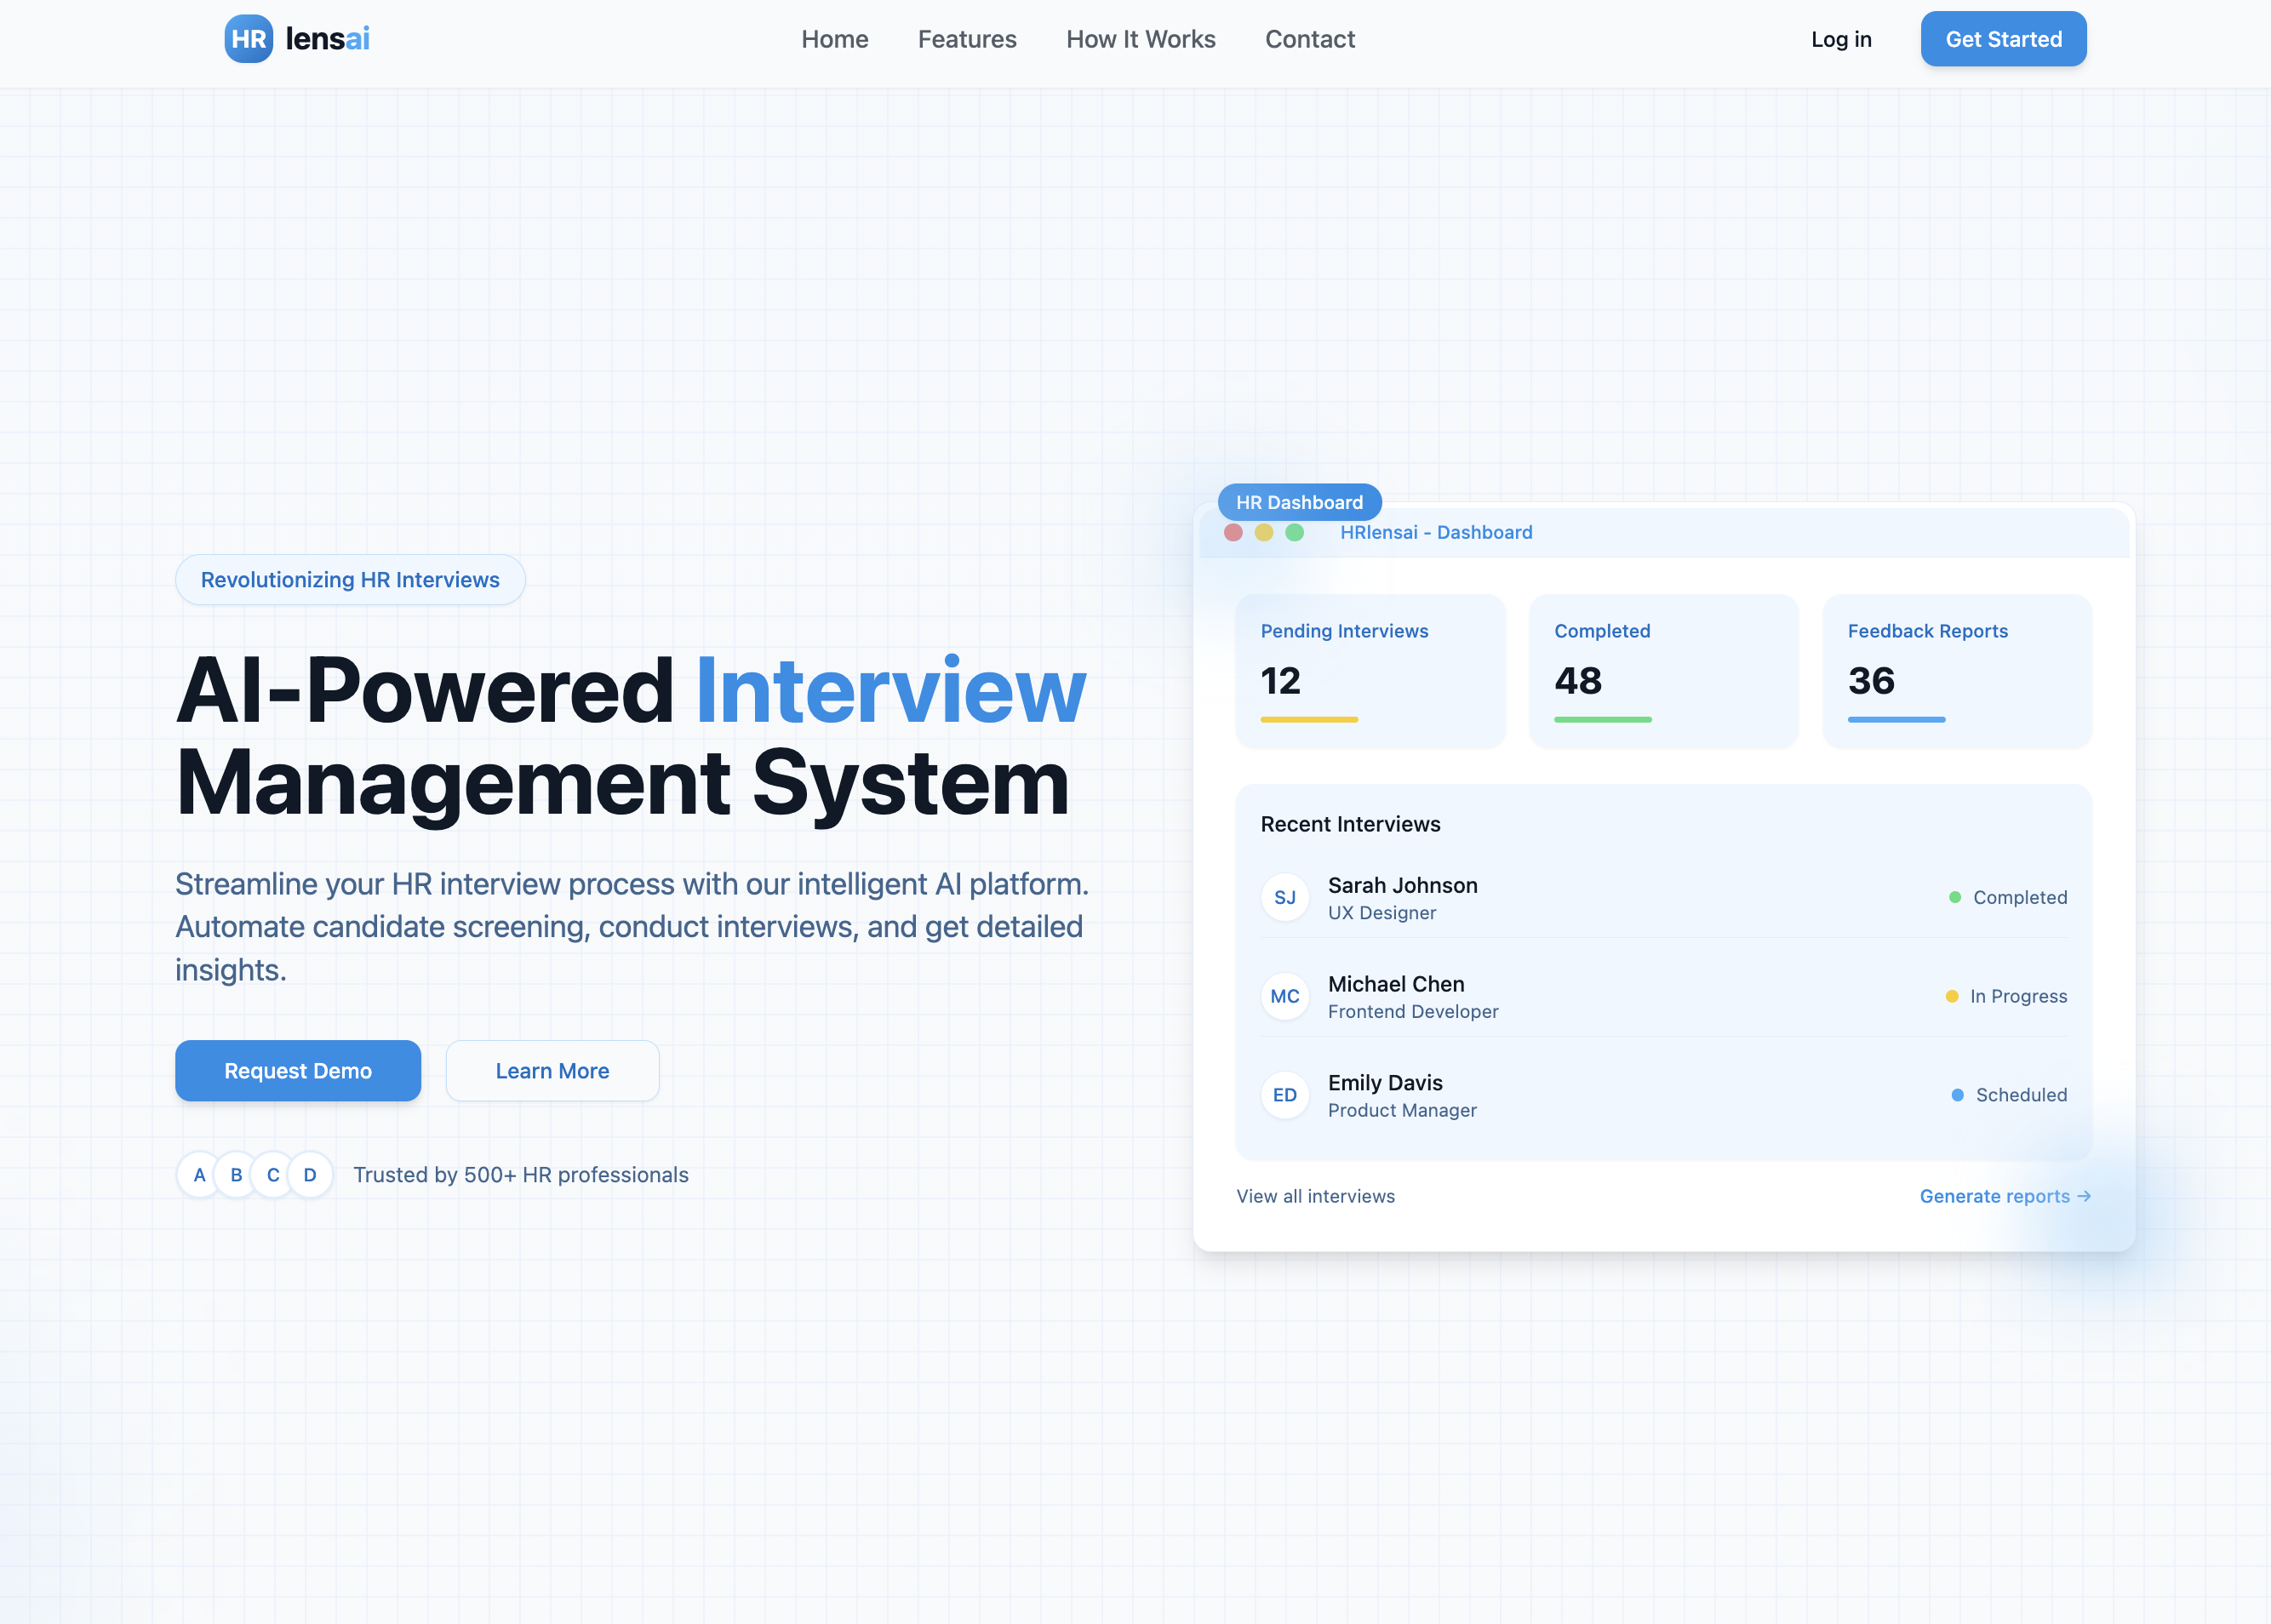Click the ED avatar icon

coord(1284,1095)
